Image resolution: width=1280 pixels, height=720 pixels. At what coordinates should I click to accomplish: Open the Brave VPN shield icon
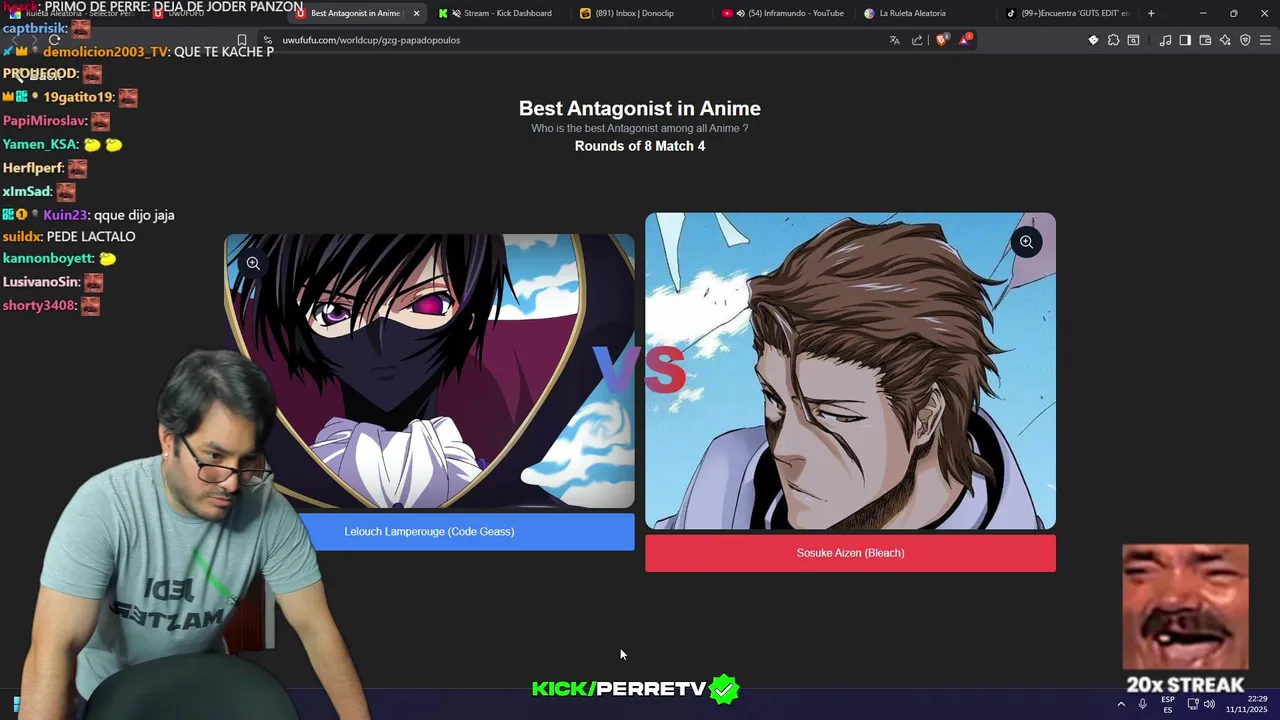point(1245,40)
